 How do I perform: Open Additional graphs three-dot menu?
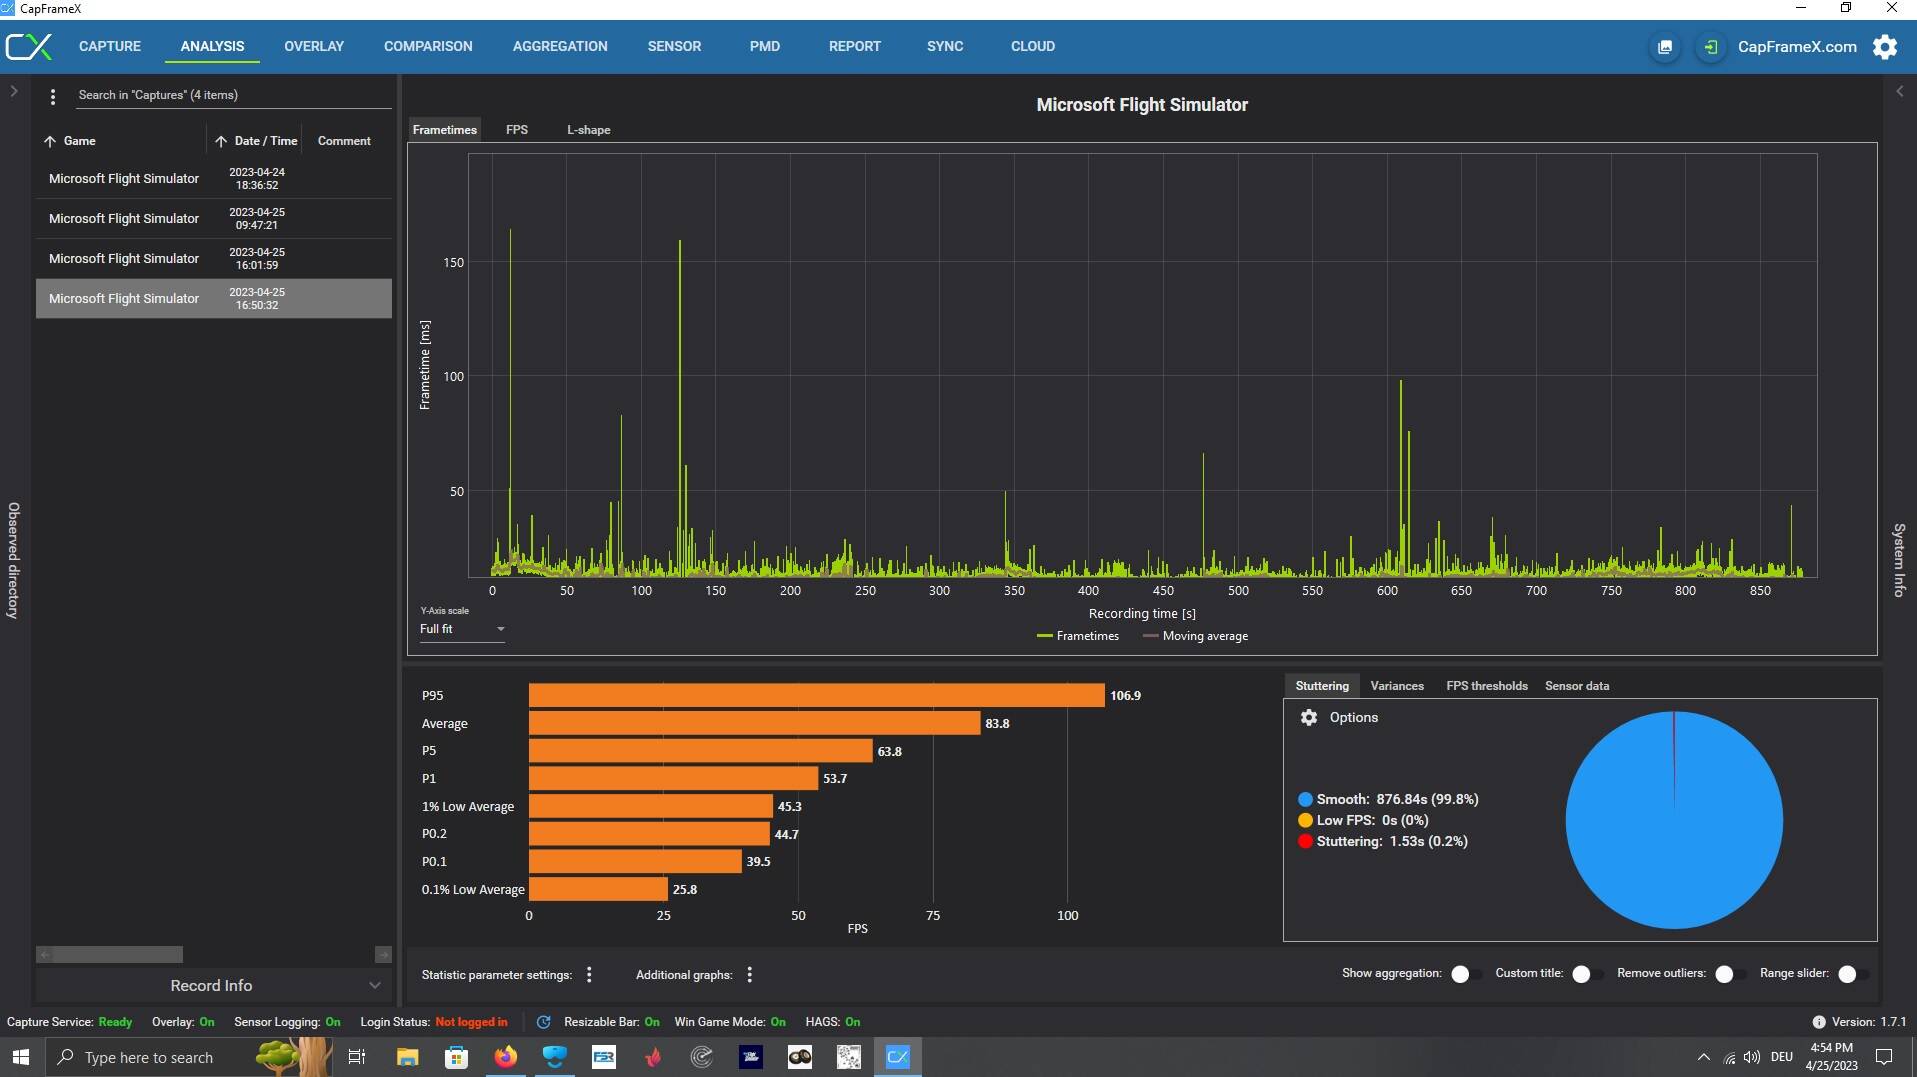750,975
